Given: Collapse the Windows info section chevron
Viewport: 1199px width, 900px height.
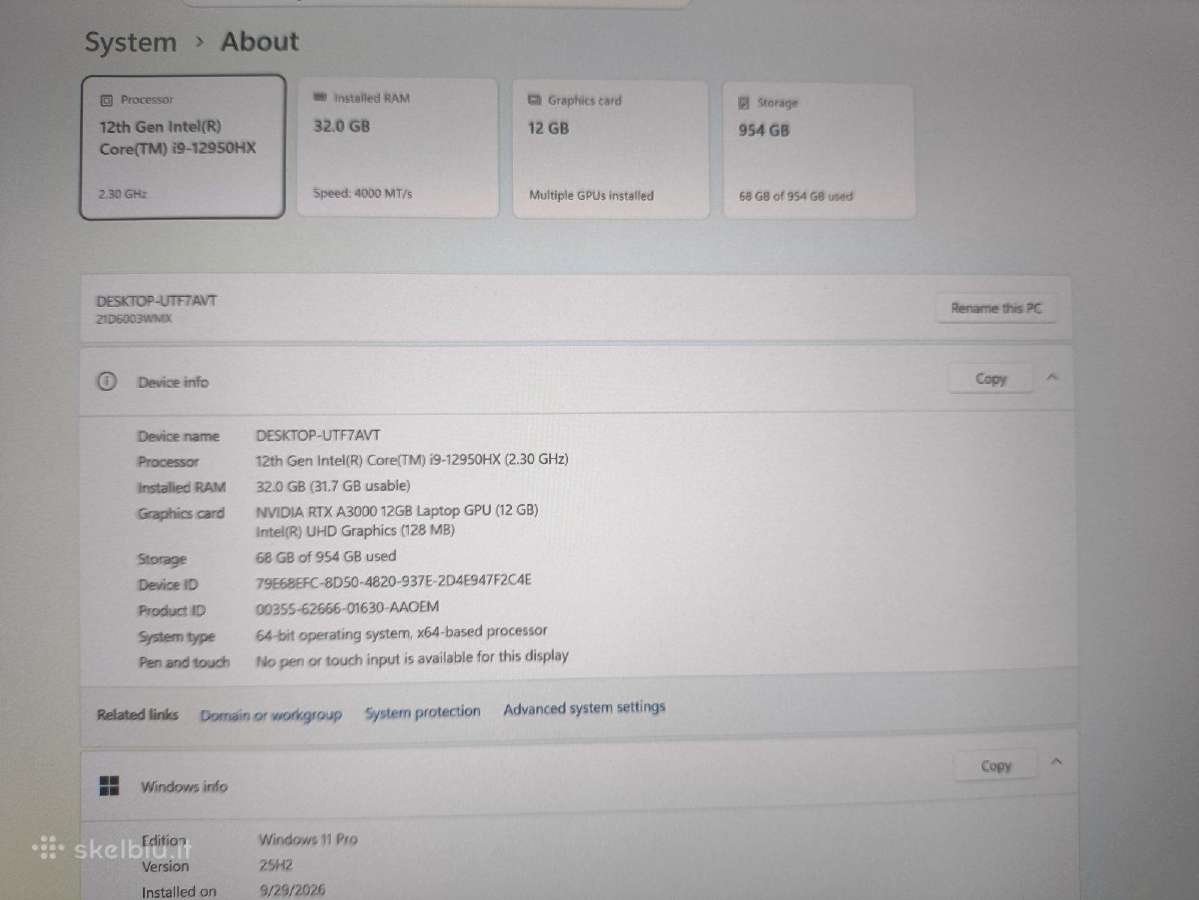Looking at the screenshot, I should point(1057,762).
